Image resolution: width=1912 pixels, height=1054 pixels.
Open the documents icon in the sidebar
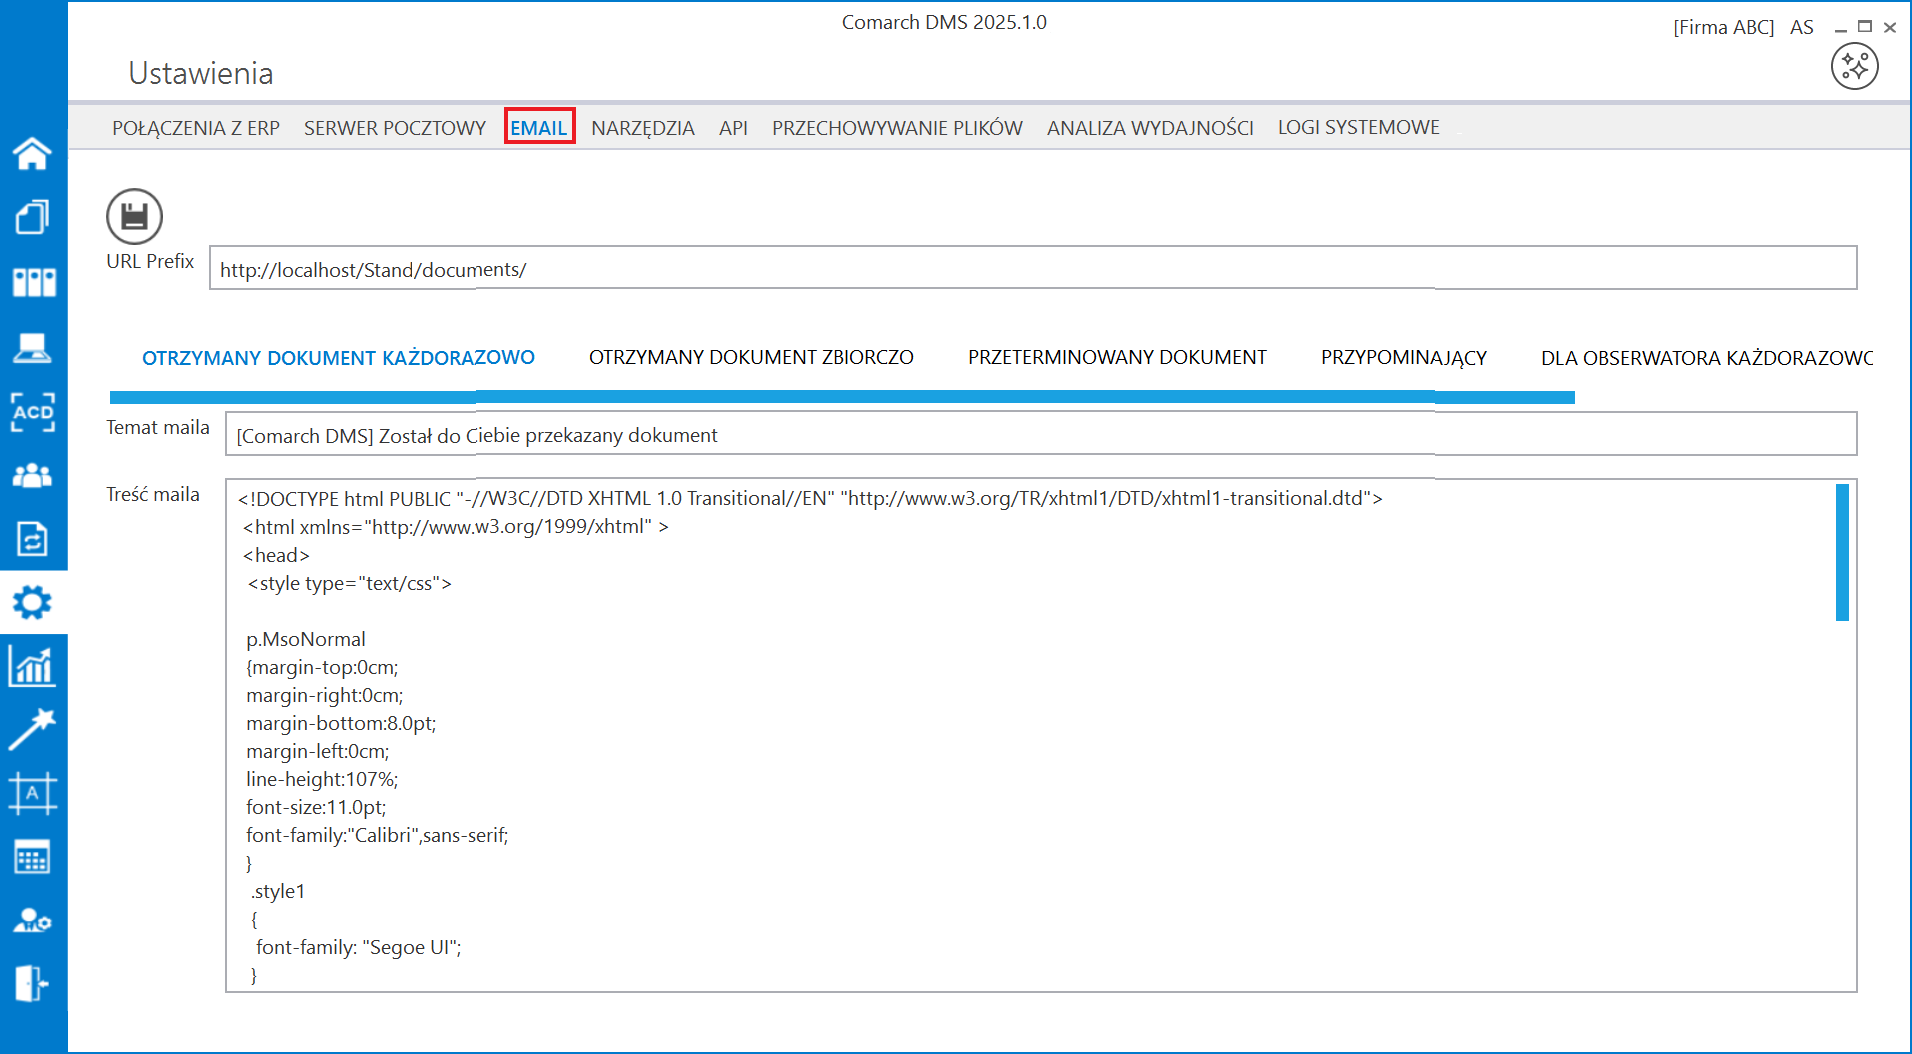(x=32, y=217)
